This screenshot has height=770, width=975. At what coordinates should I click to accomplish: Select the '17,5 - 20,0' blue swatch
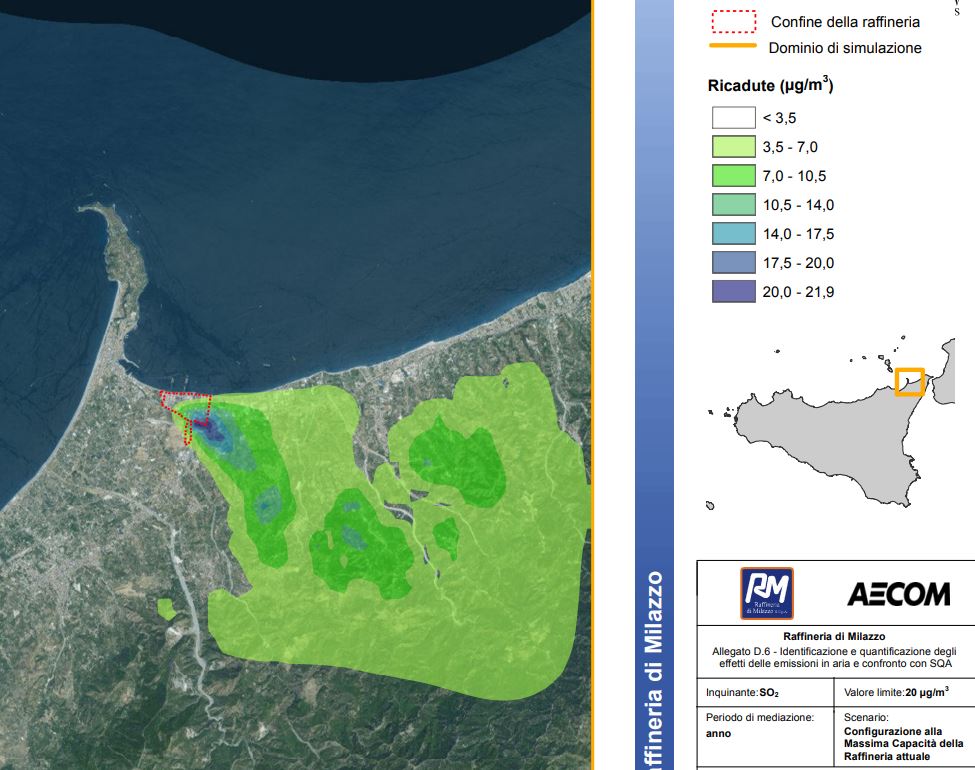(x=732, y=263)
